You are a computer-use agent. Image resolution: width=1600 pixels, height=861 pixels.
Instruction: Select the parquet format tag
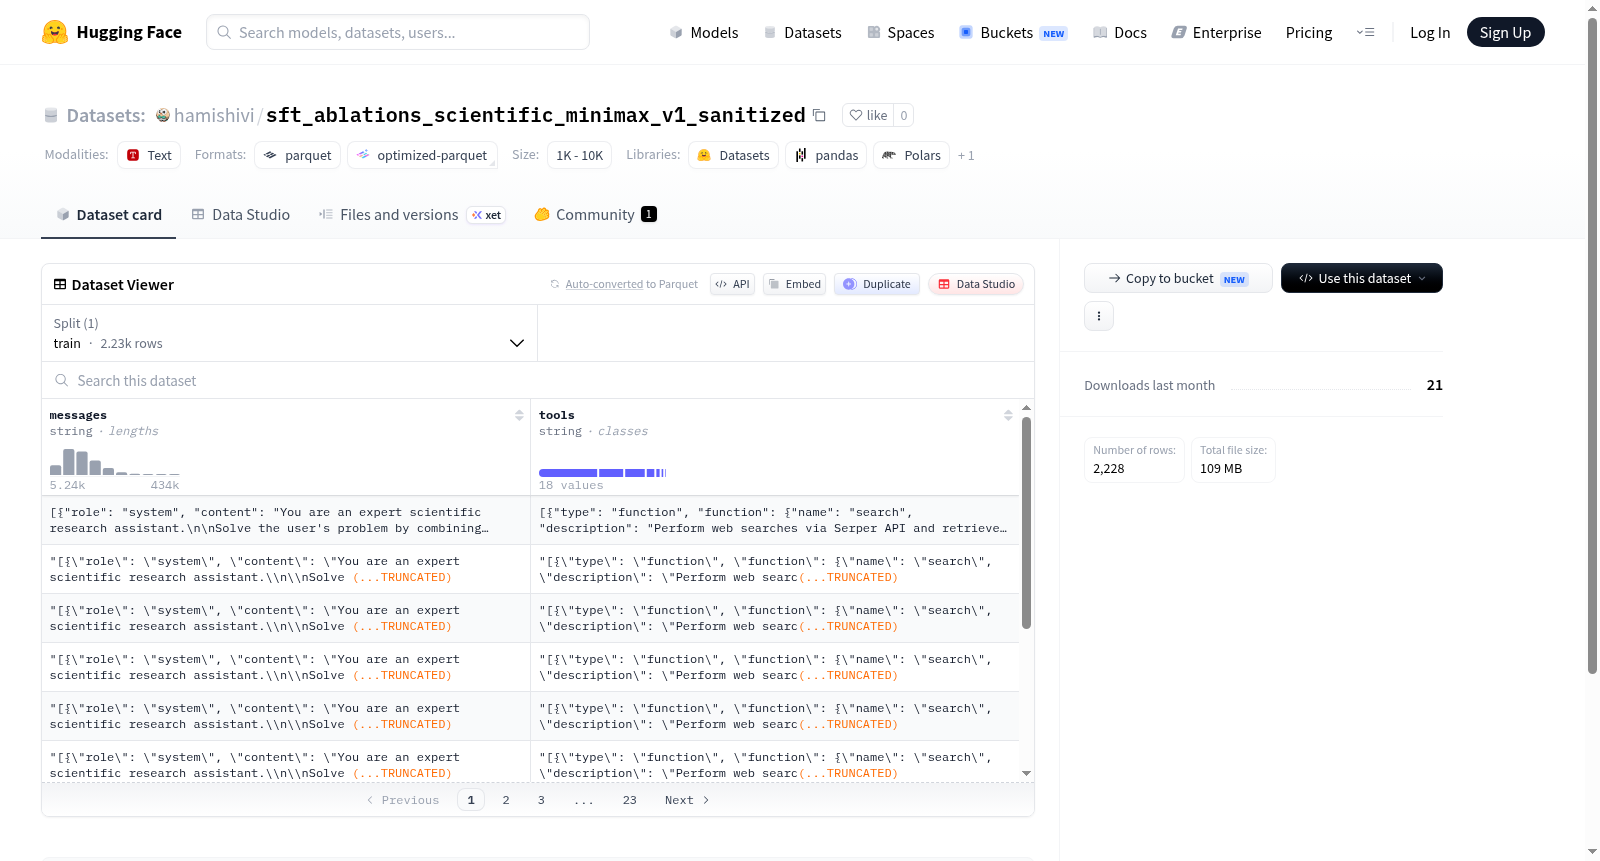coord(298,155)
